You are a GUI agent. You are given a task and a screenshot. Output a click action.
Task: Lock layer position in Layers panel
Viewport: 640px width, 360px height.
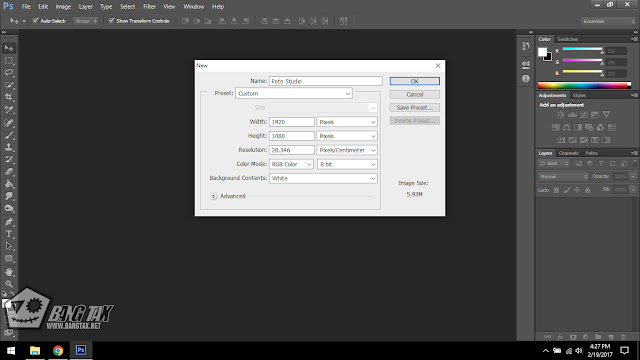click(577, 190)
